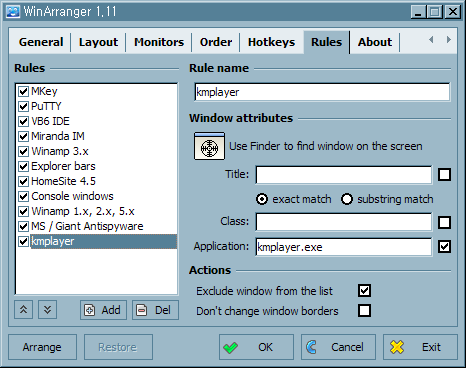The width and height of the screenshot is (466, 368).
Task: Click the Title input field
Action: 344,175
